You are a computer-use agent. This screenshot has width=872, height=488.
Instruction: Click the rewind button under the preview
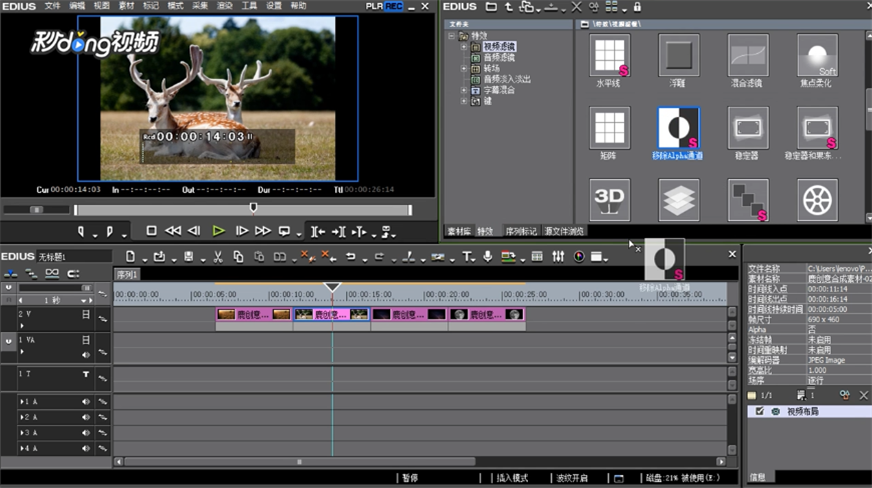(x=173, y=231)
